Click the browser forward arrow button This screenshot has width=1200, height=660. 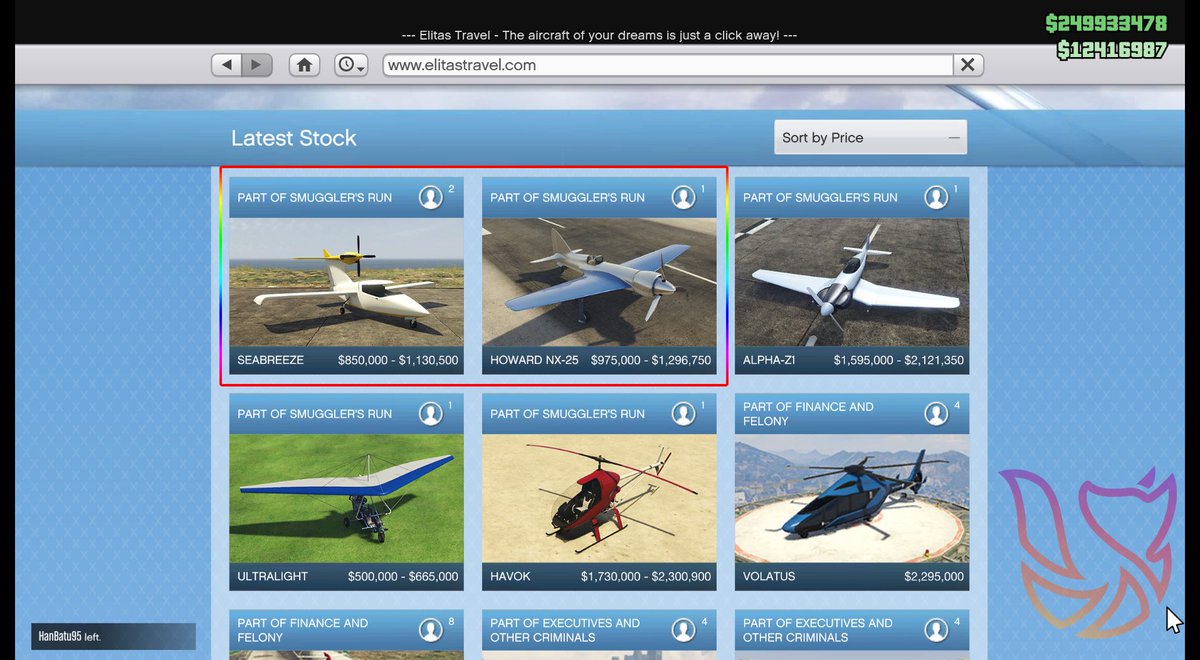pyautogui.click(x=257, y=65)
